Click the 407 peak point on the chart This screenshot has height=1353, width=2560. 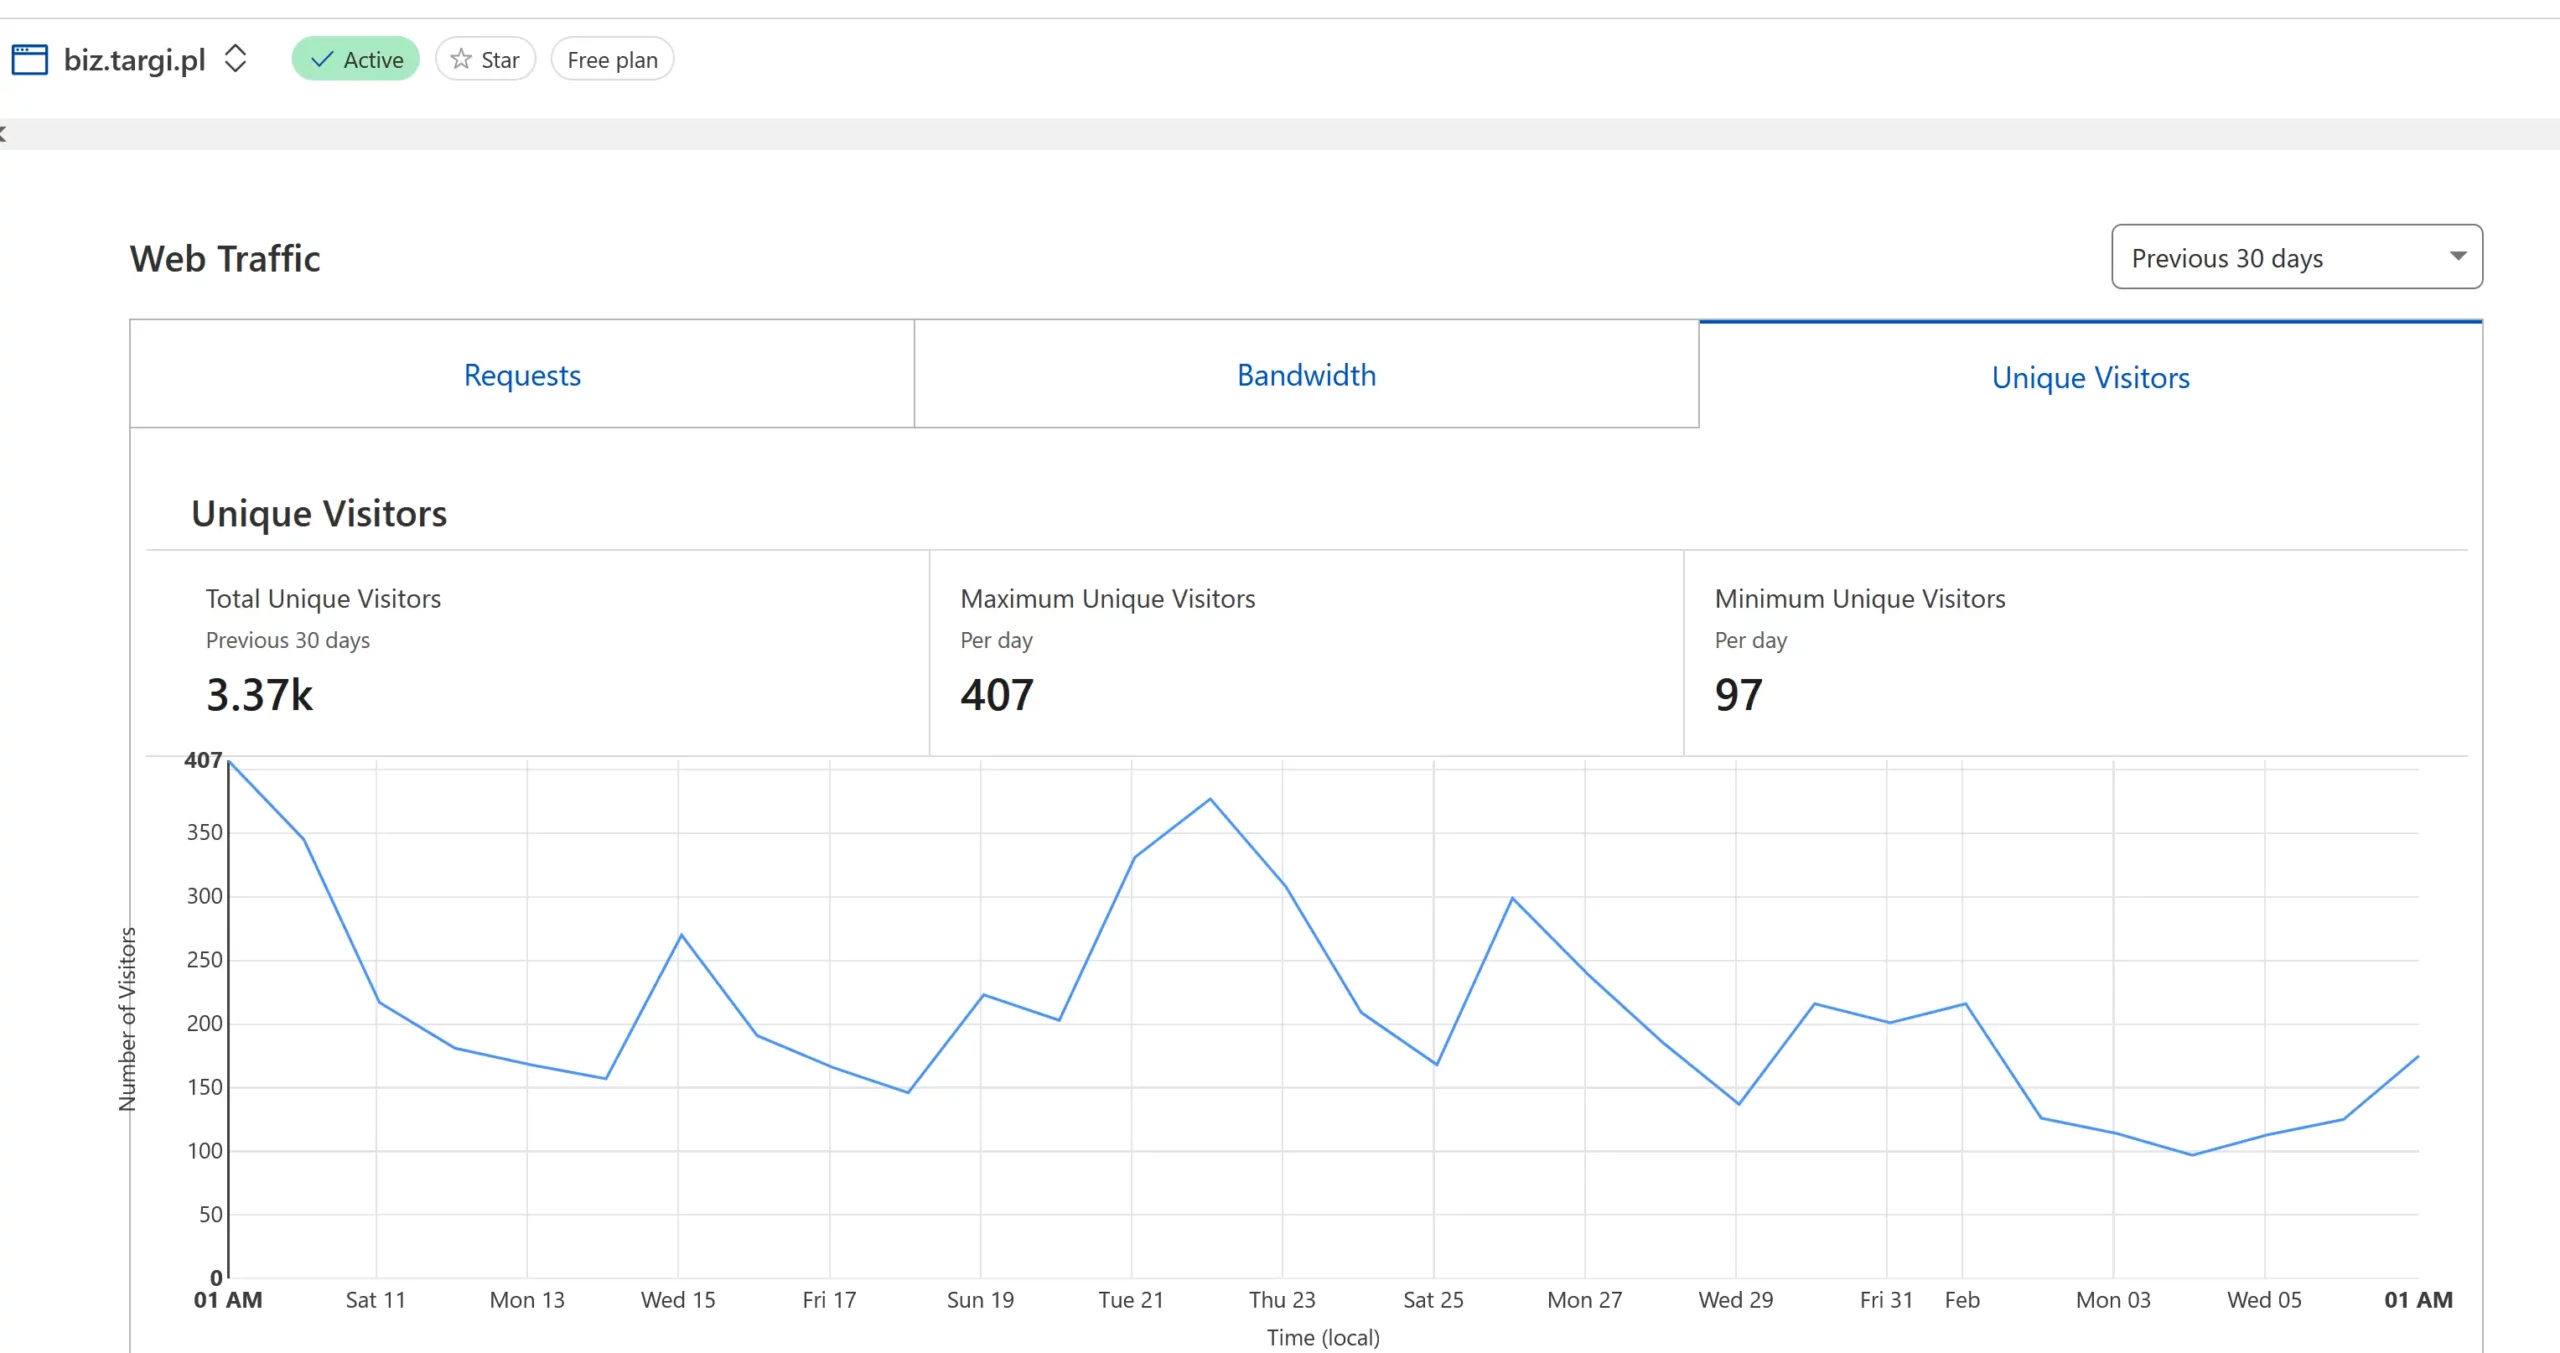(230, 763)
